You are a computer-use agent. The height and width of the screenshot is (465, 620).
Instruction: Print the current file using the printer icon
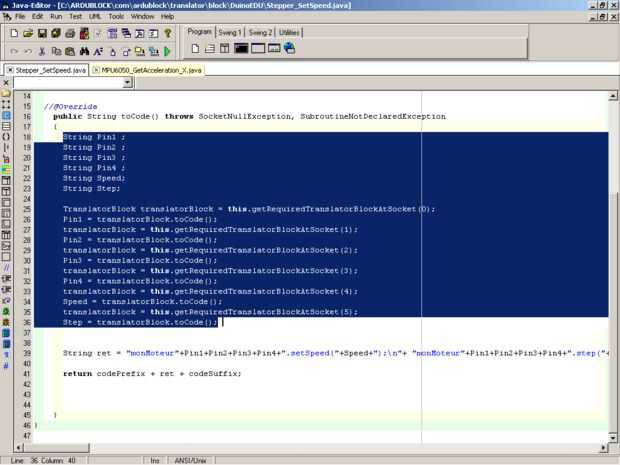point(70,34)
